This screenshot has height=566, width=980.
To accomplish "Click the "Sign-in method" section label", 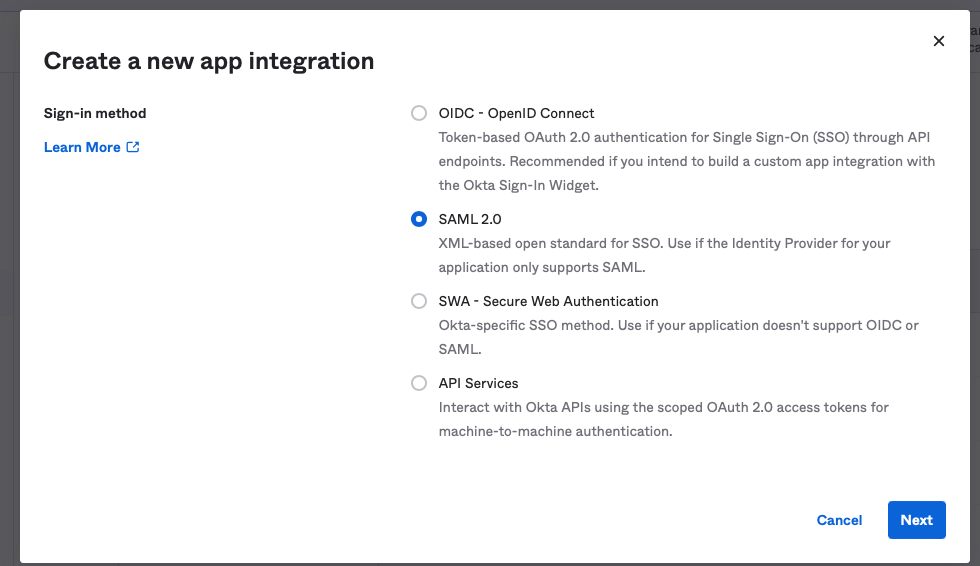I will pos(95,113).
